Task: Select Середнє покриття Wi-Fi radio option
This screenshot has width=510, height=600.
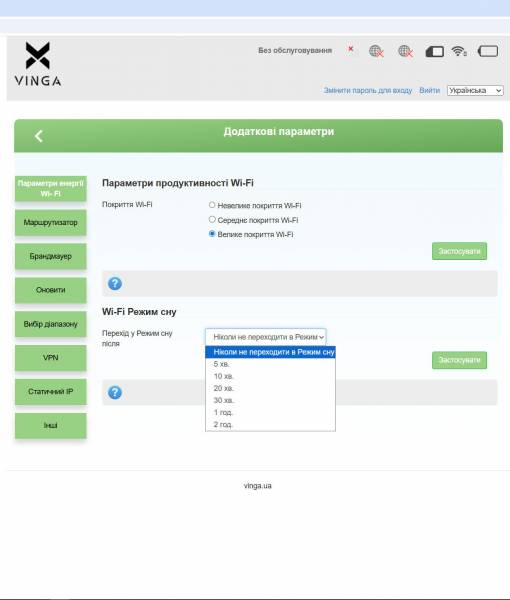Action: 212,219
